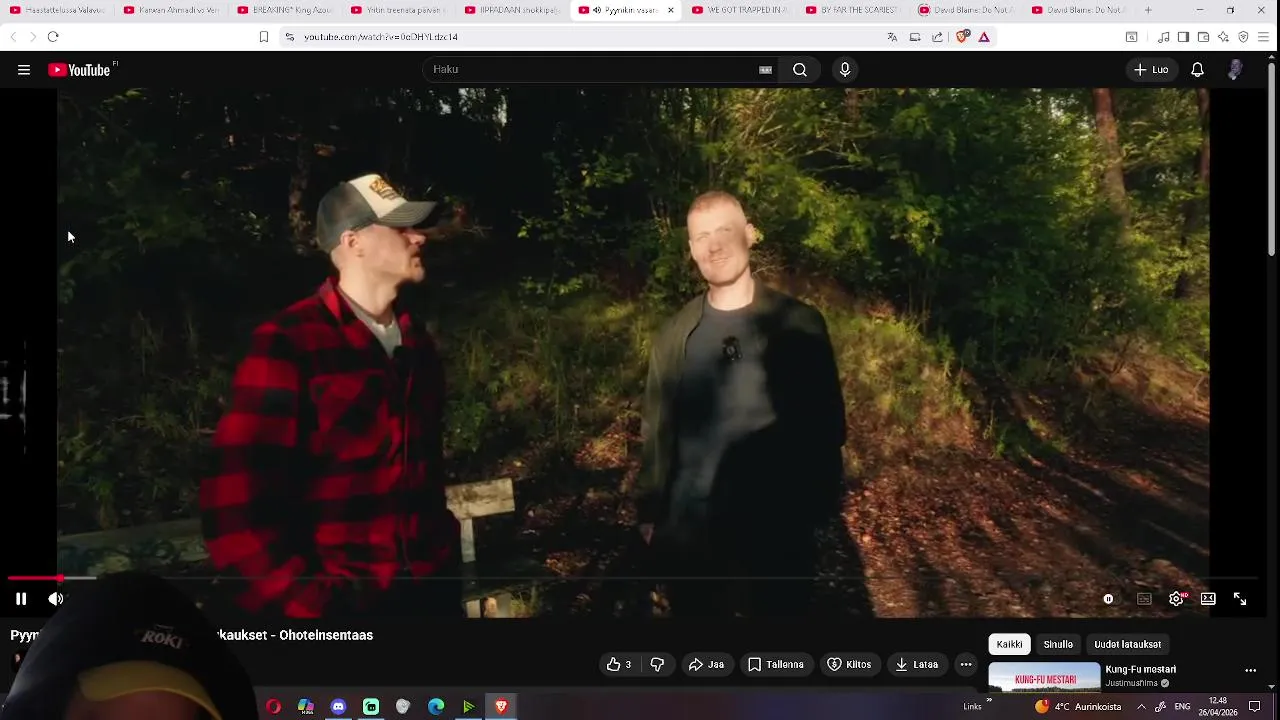Dislike the video with thumbs down

click(657, 664)
